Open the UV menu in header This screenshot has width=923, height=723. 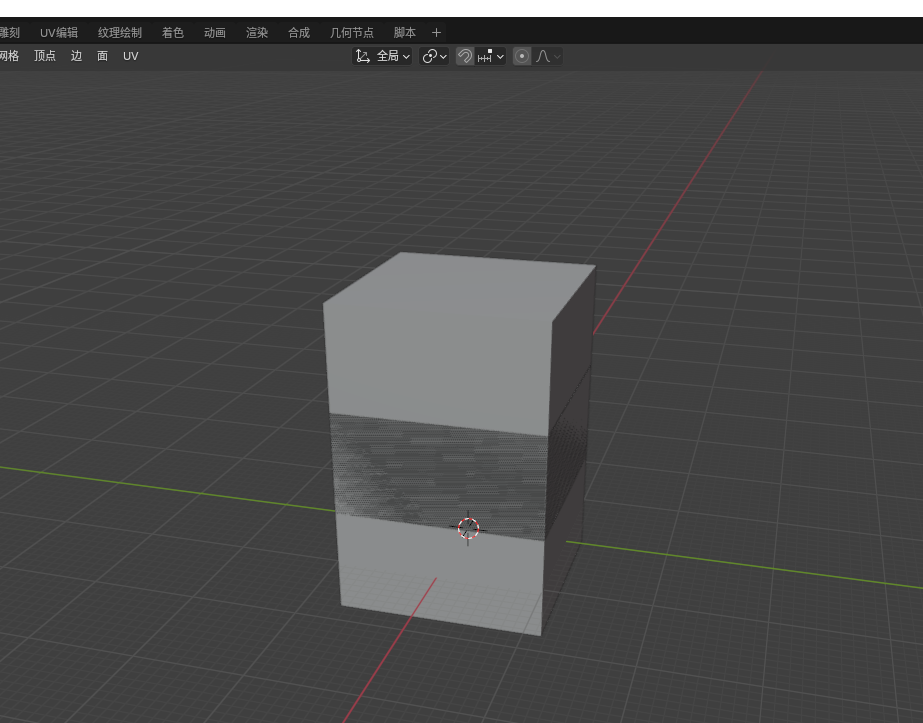tap(131, 56)
